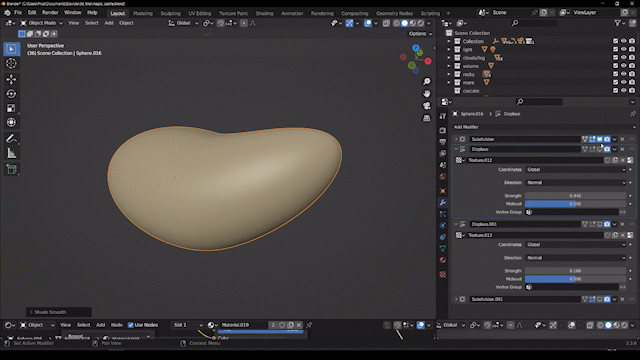Open the Physics properties tab

point(443,225)
